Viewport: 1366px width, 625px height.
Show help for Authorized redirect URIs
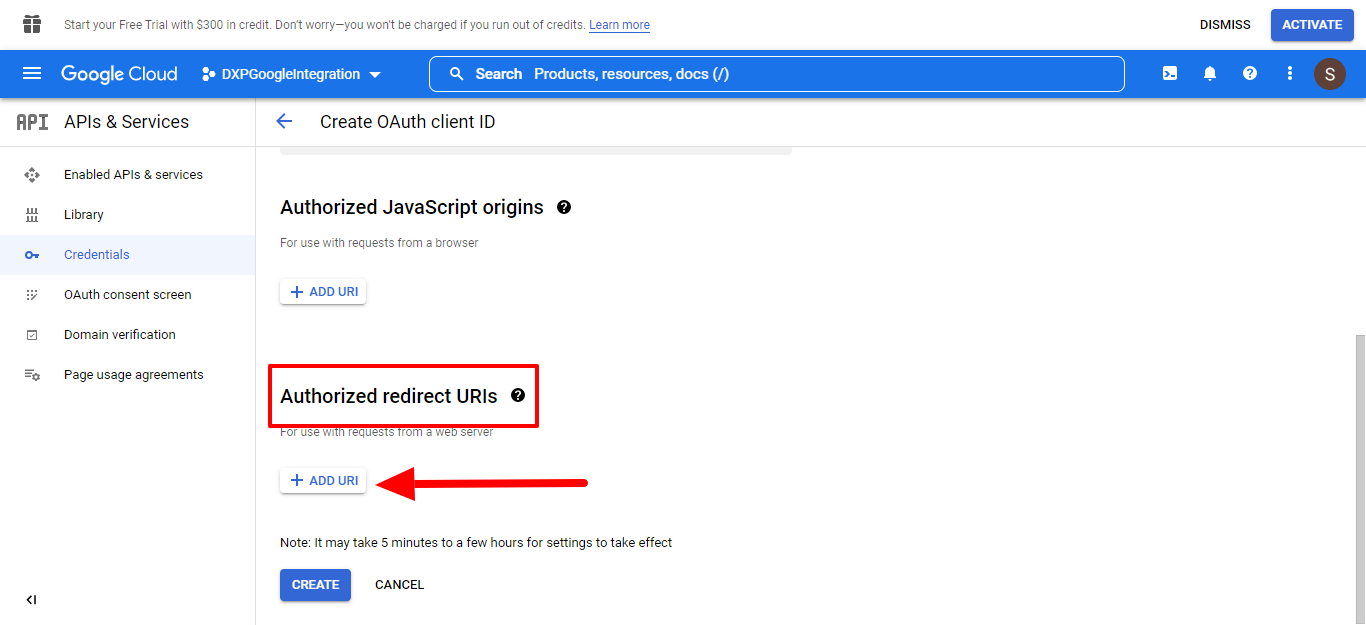tap(518, 395)
